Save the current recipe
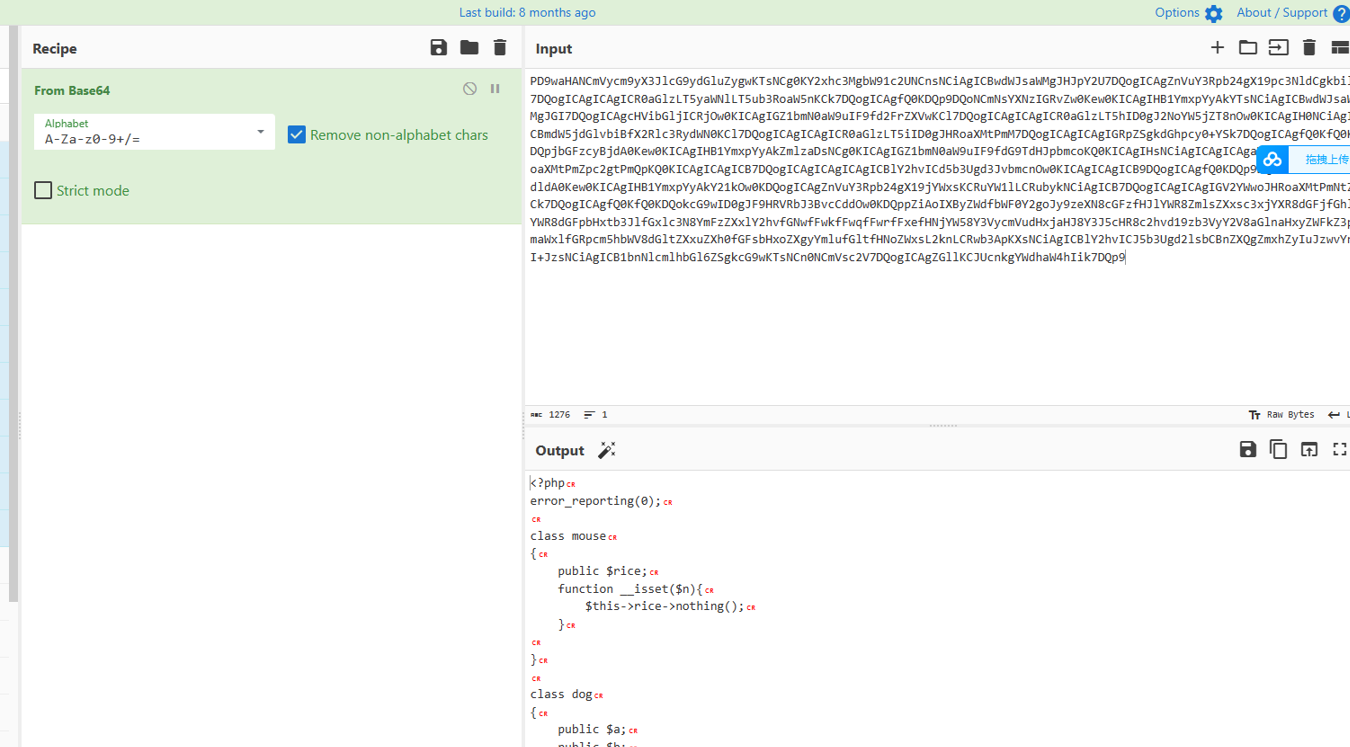Image resolution: width=1350 pixels, height=747 pixels. (x=438, y=48)
